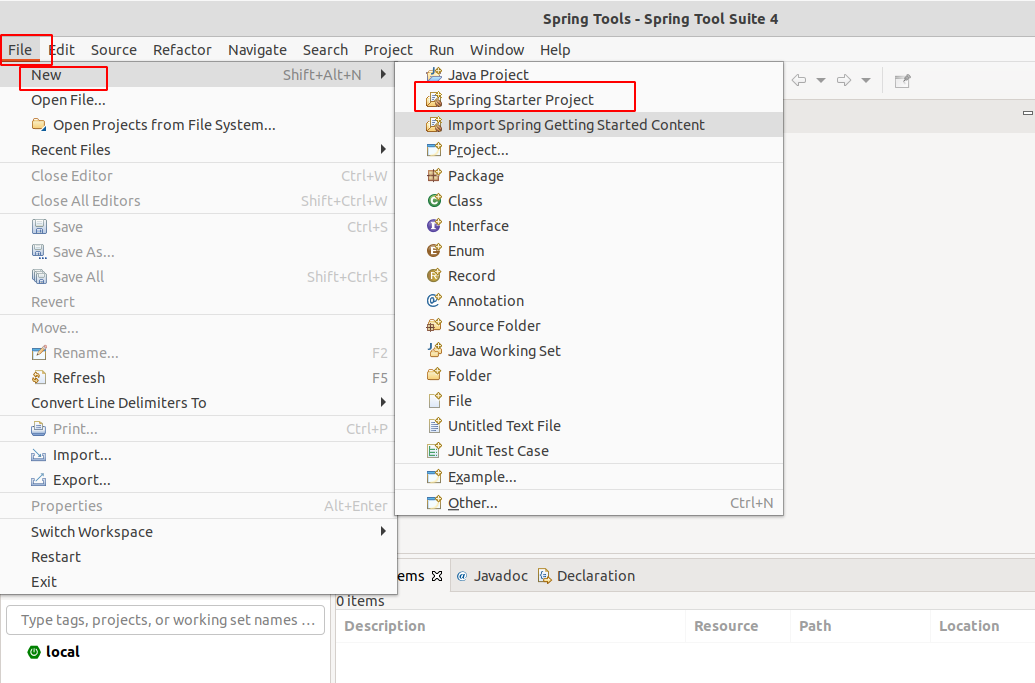Open the back history dropdown arrow
Viewport: 1035px width, 683px height.
click(820, 81)
